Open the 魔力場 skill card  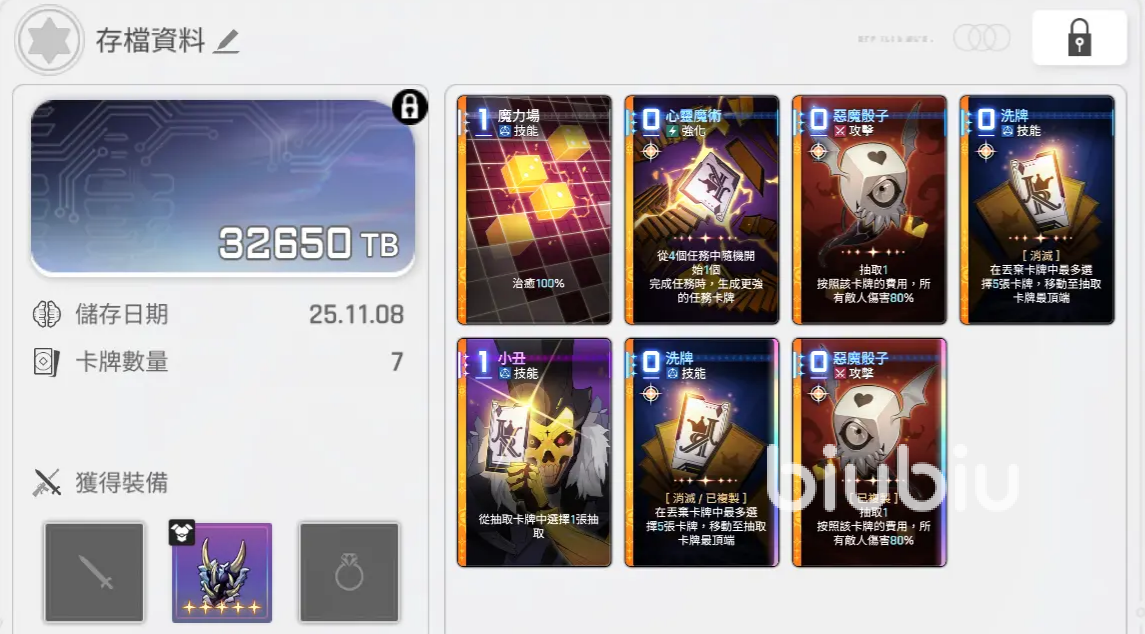(x=535, y=210)
